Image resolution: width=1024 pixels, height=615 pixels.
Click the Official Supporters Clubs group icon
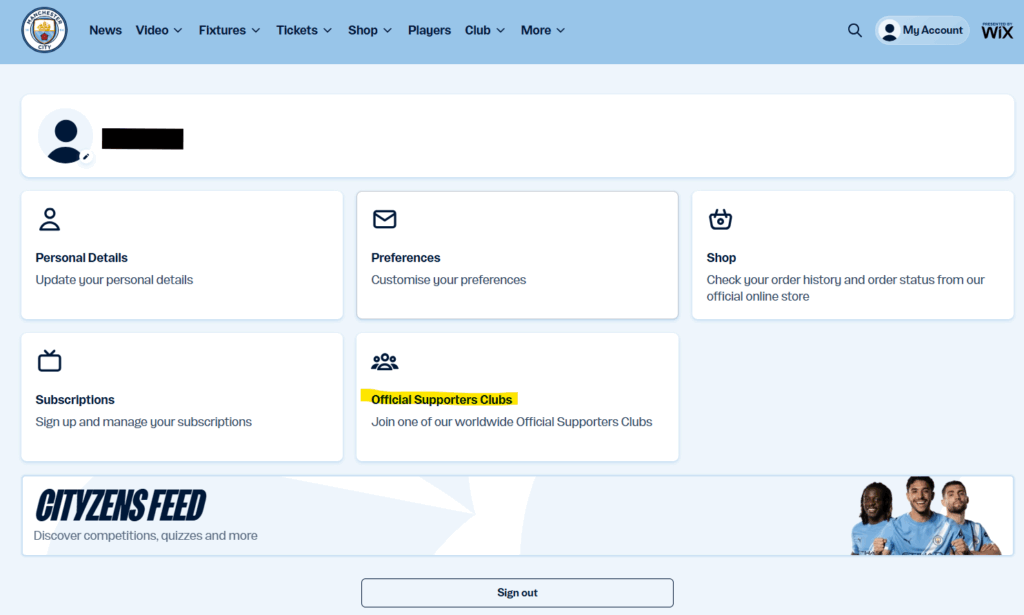point(384,361)
